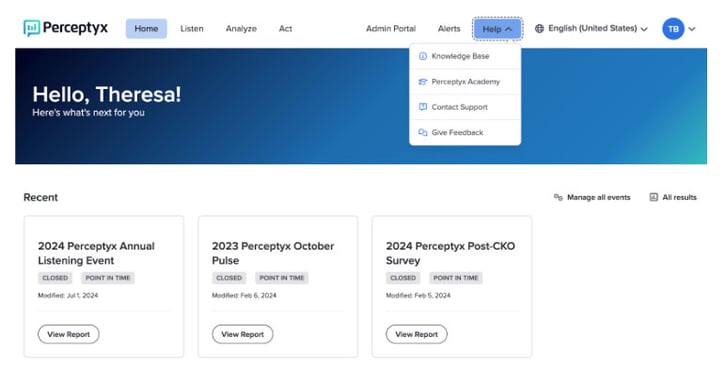
Task: Collapse the Help dropdown menu
Action: tap(497, 29)
